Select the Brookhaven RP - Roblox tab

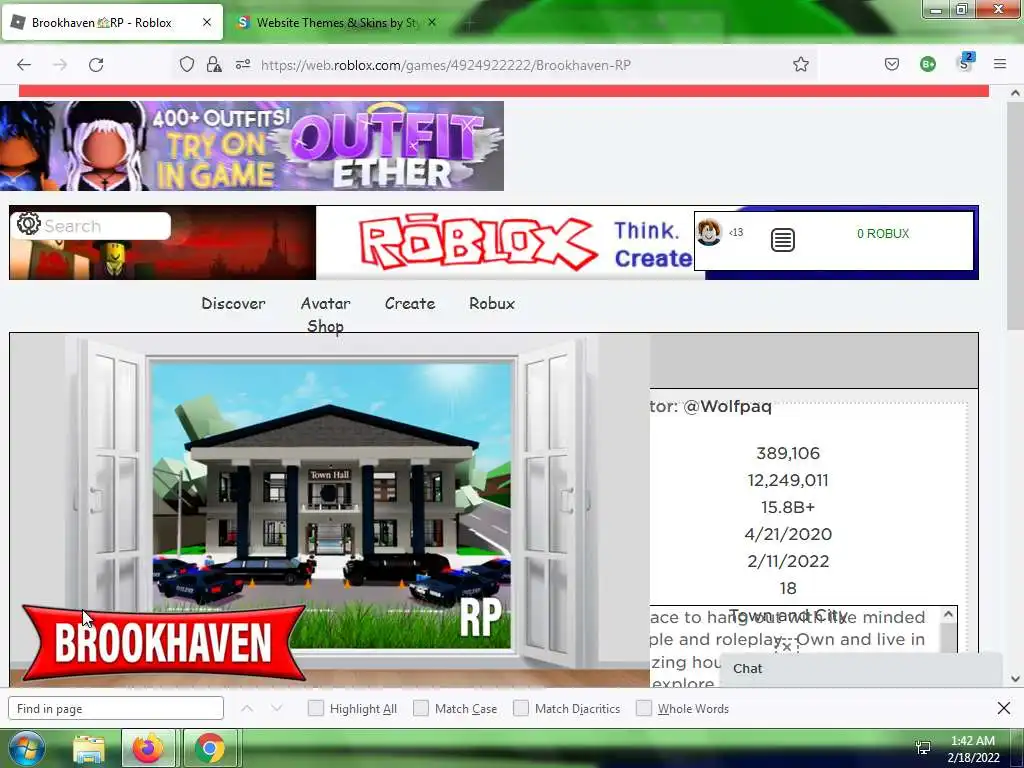coord(112,23)
